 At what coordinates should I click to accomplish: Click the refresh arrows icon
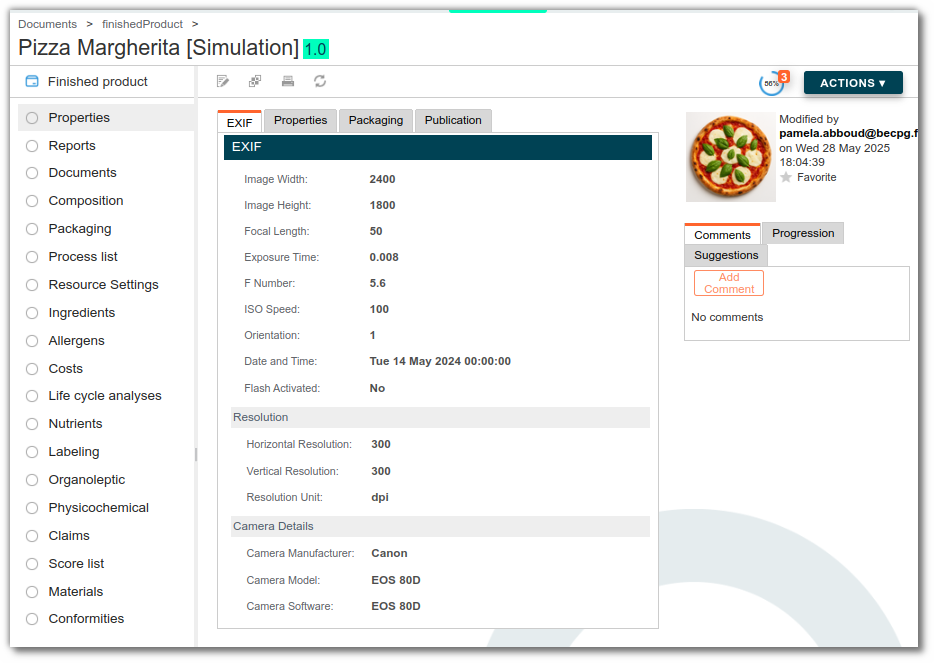320,81
